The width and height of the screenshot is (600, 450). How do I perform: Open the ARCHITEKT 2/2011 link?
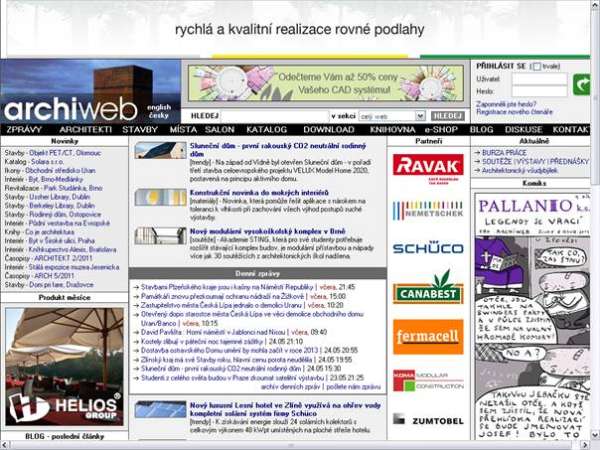click(x=63, y=258)
